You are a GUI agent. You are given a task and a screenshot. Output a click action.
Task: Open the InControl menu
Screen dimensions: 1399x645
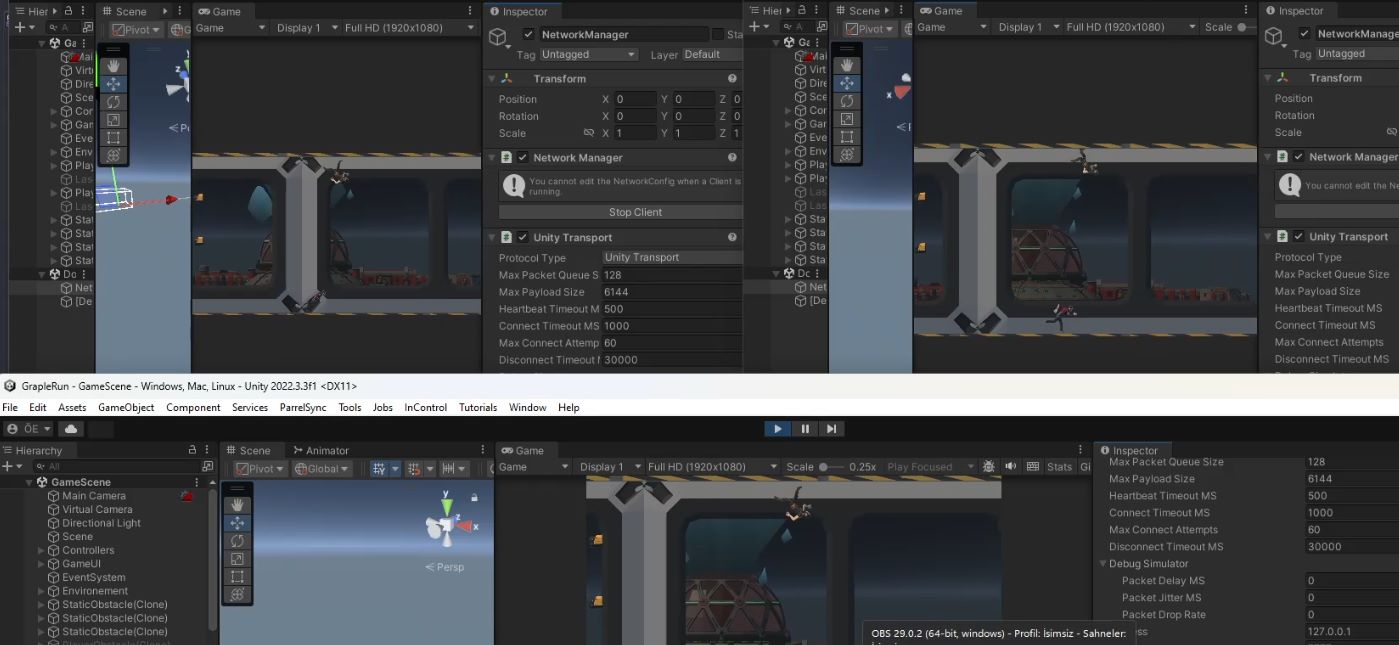point(426,408)
